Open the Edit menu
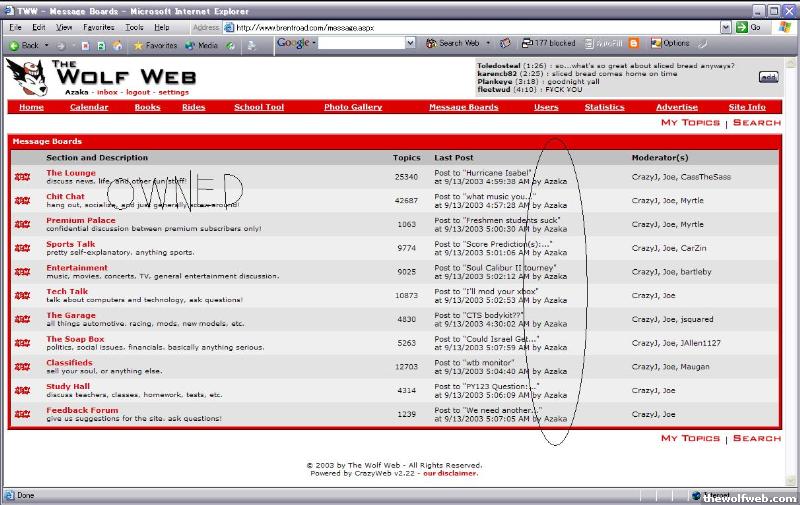 point(39,28)
